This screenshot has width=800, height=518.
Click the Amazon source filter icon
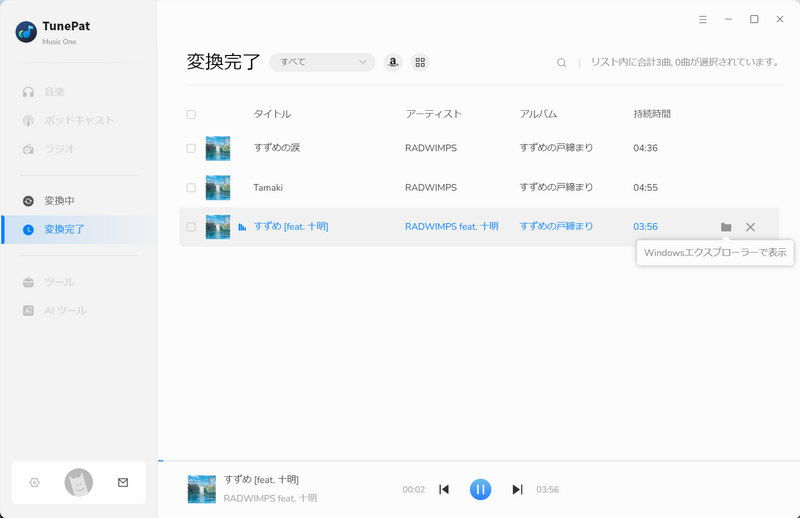coord(393,62)
